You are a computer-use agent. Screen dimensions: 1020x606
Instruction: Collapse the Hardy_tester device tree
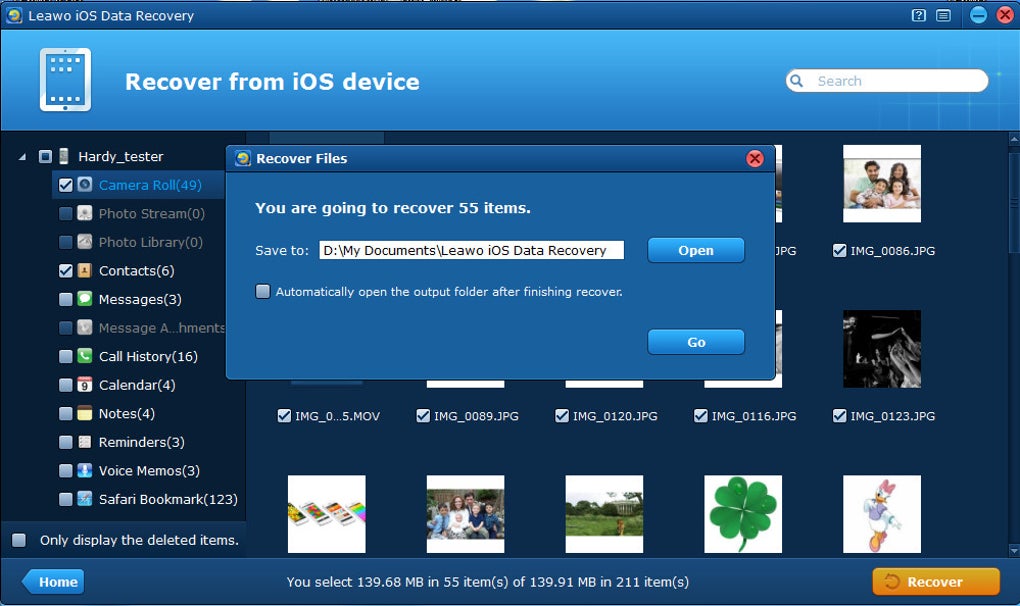click(x=22, y=157)
